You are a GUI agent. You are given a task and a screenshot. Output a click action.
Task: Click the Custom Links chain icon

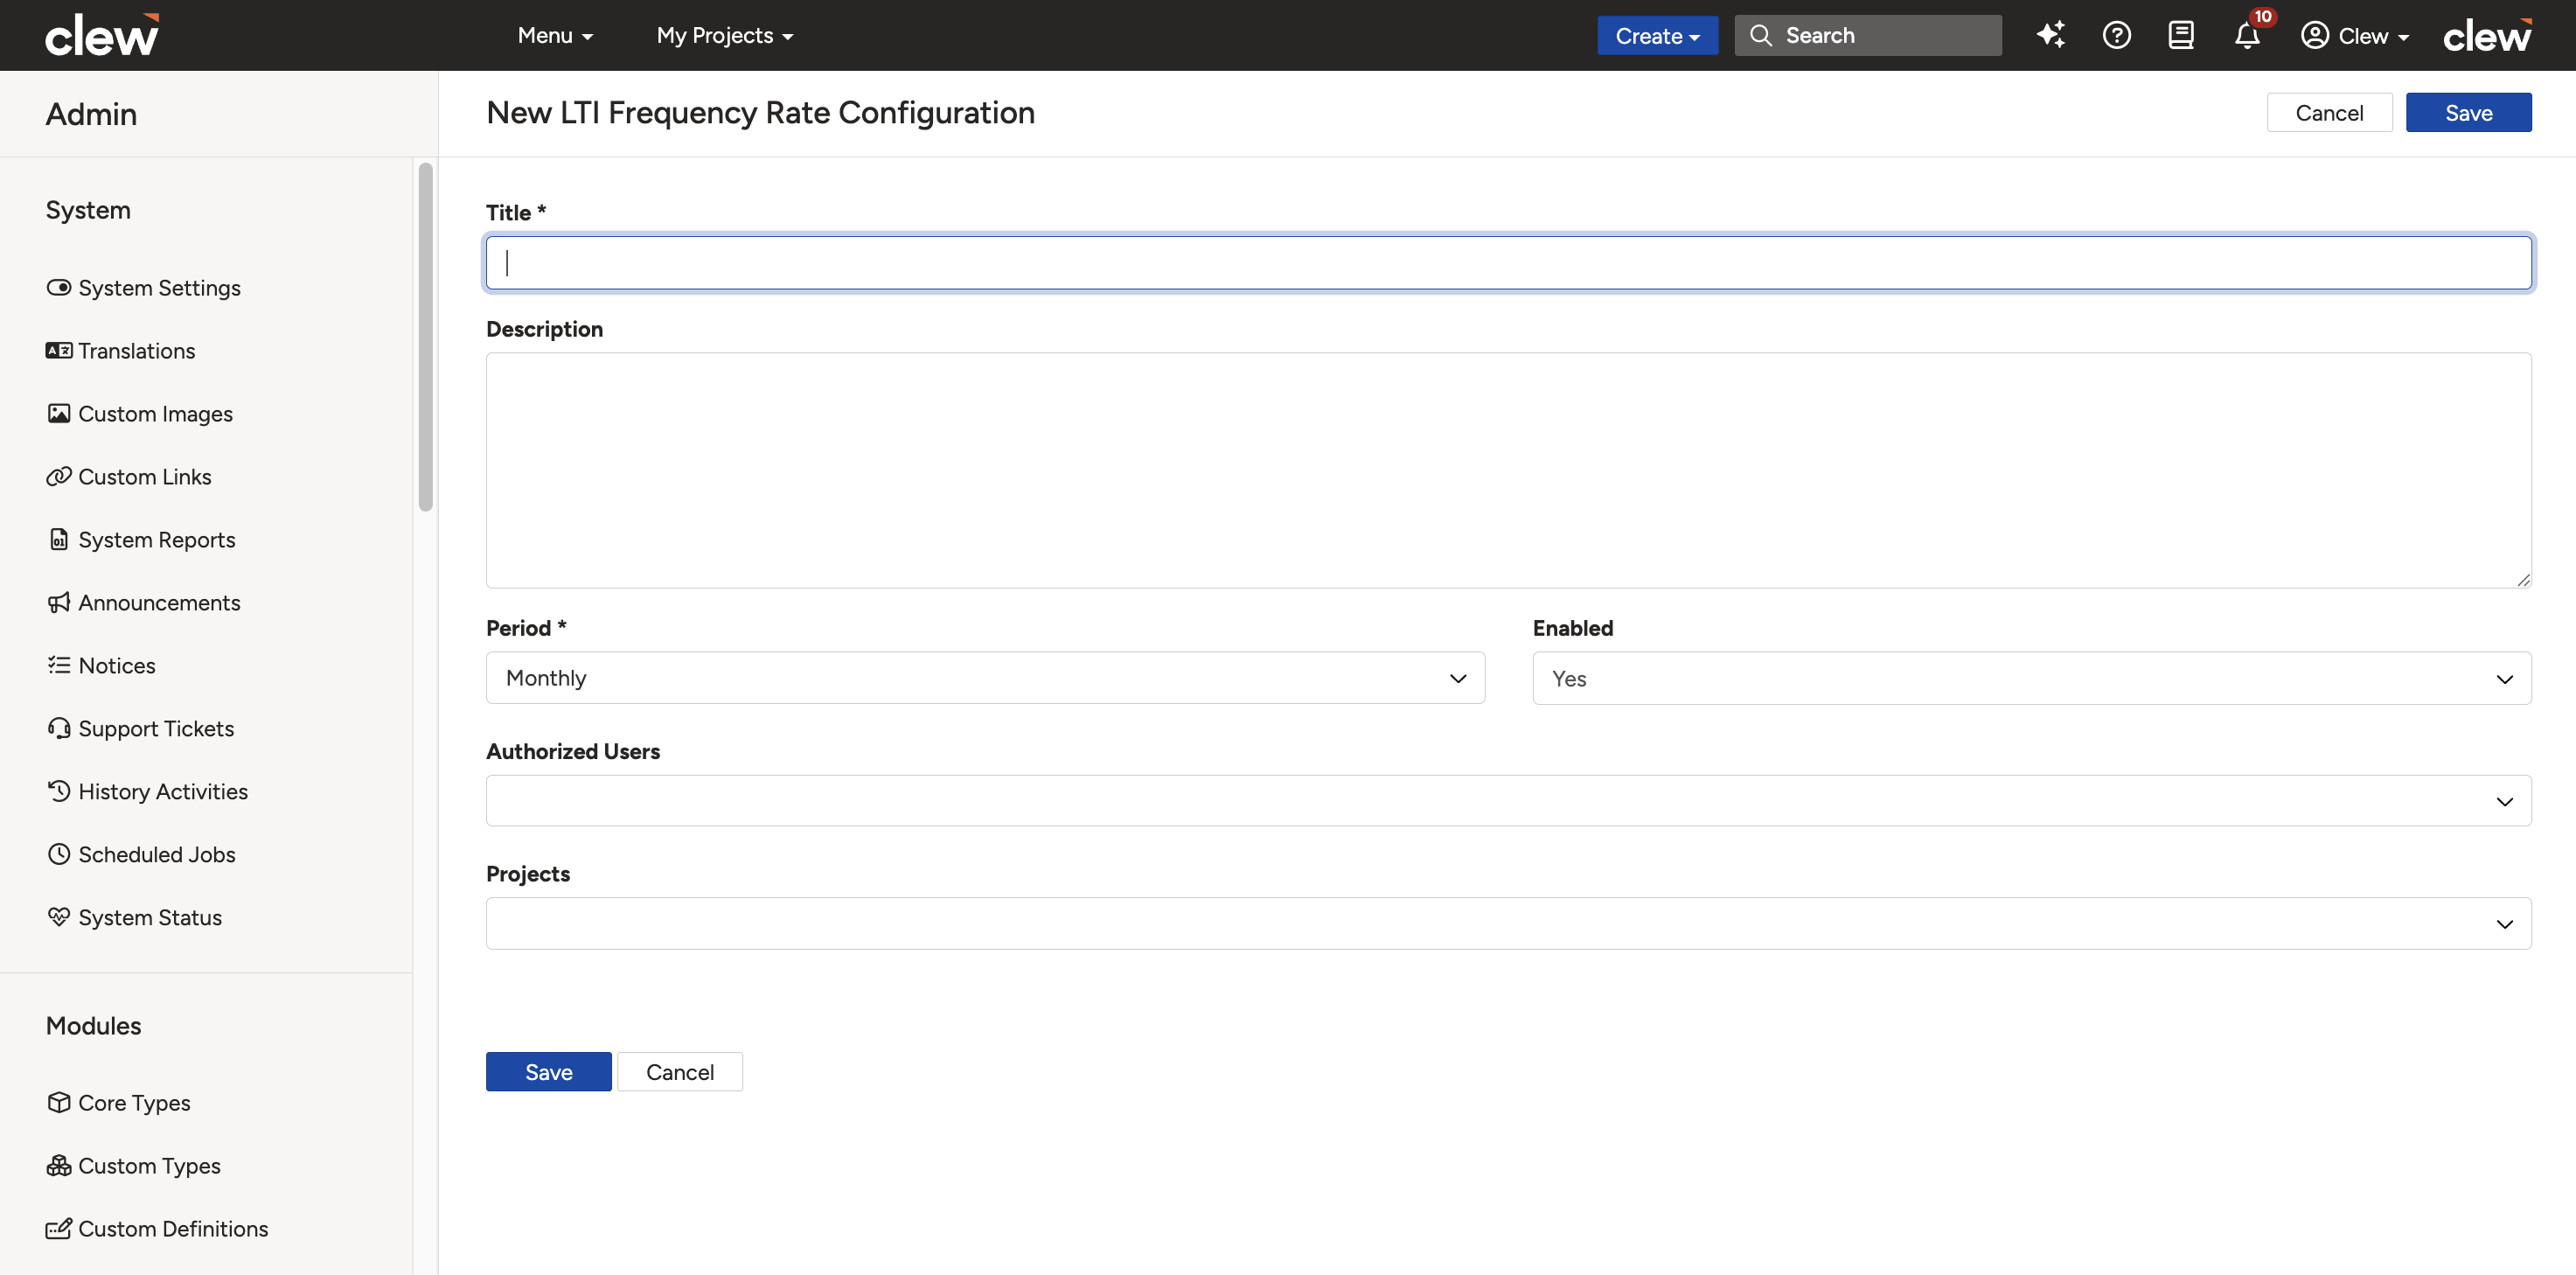pos(59,477)
